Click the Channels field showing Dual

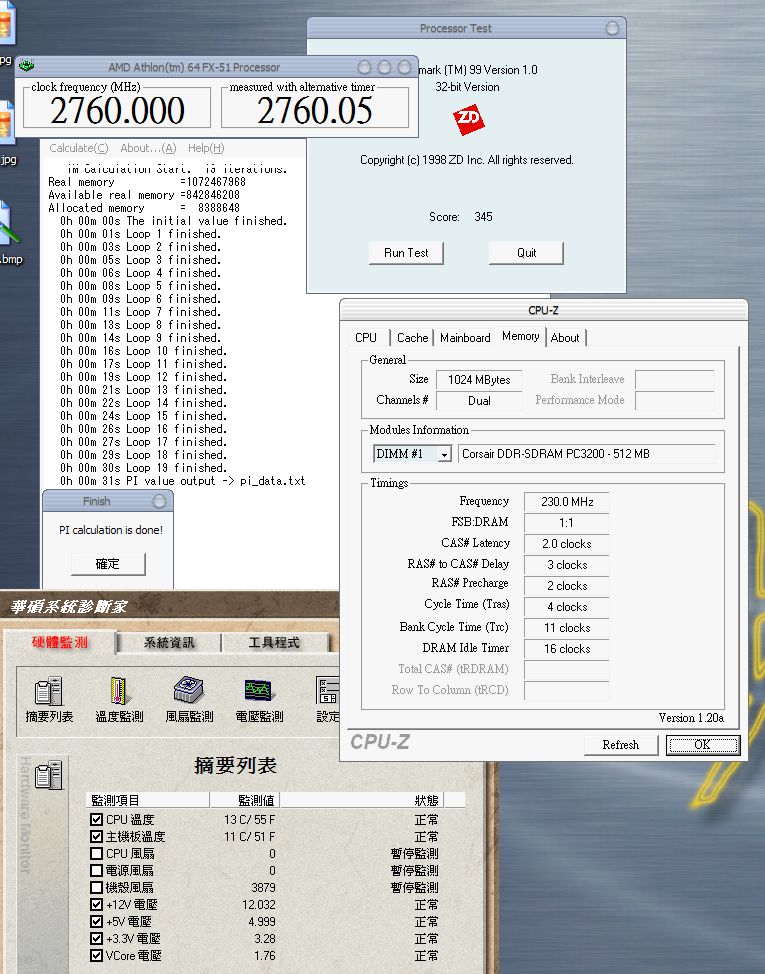click(479, 401)
